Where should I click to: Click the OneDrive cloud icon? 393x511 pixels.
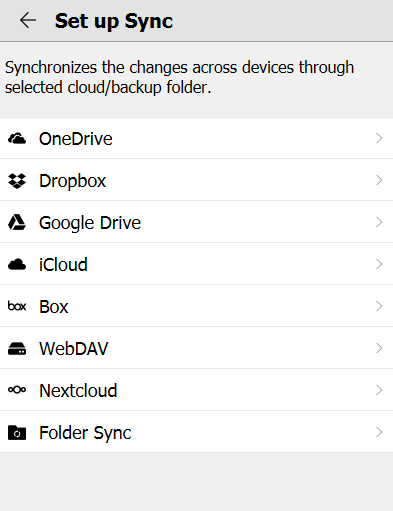[17, 138]
